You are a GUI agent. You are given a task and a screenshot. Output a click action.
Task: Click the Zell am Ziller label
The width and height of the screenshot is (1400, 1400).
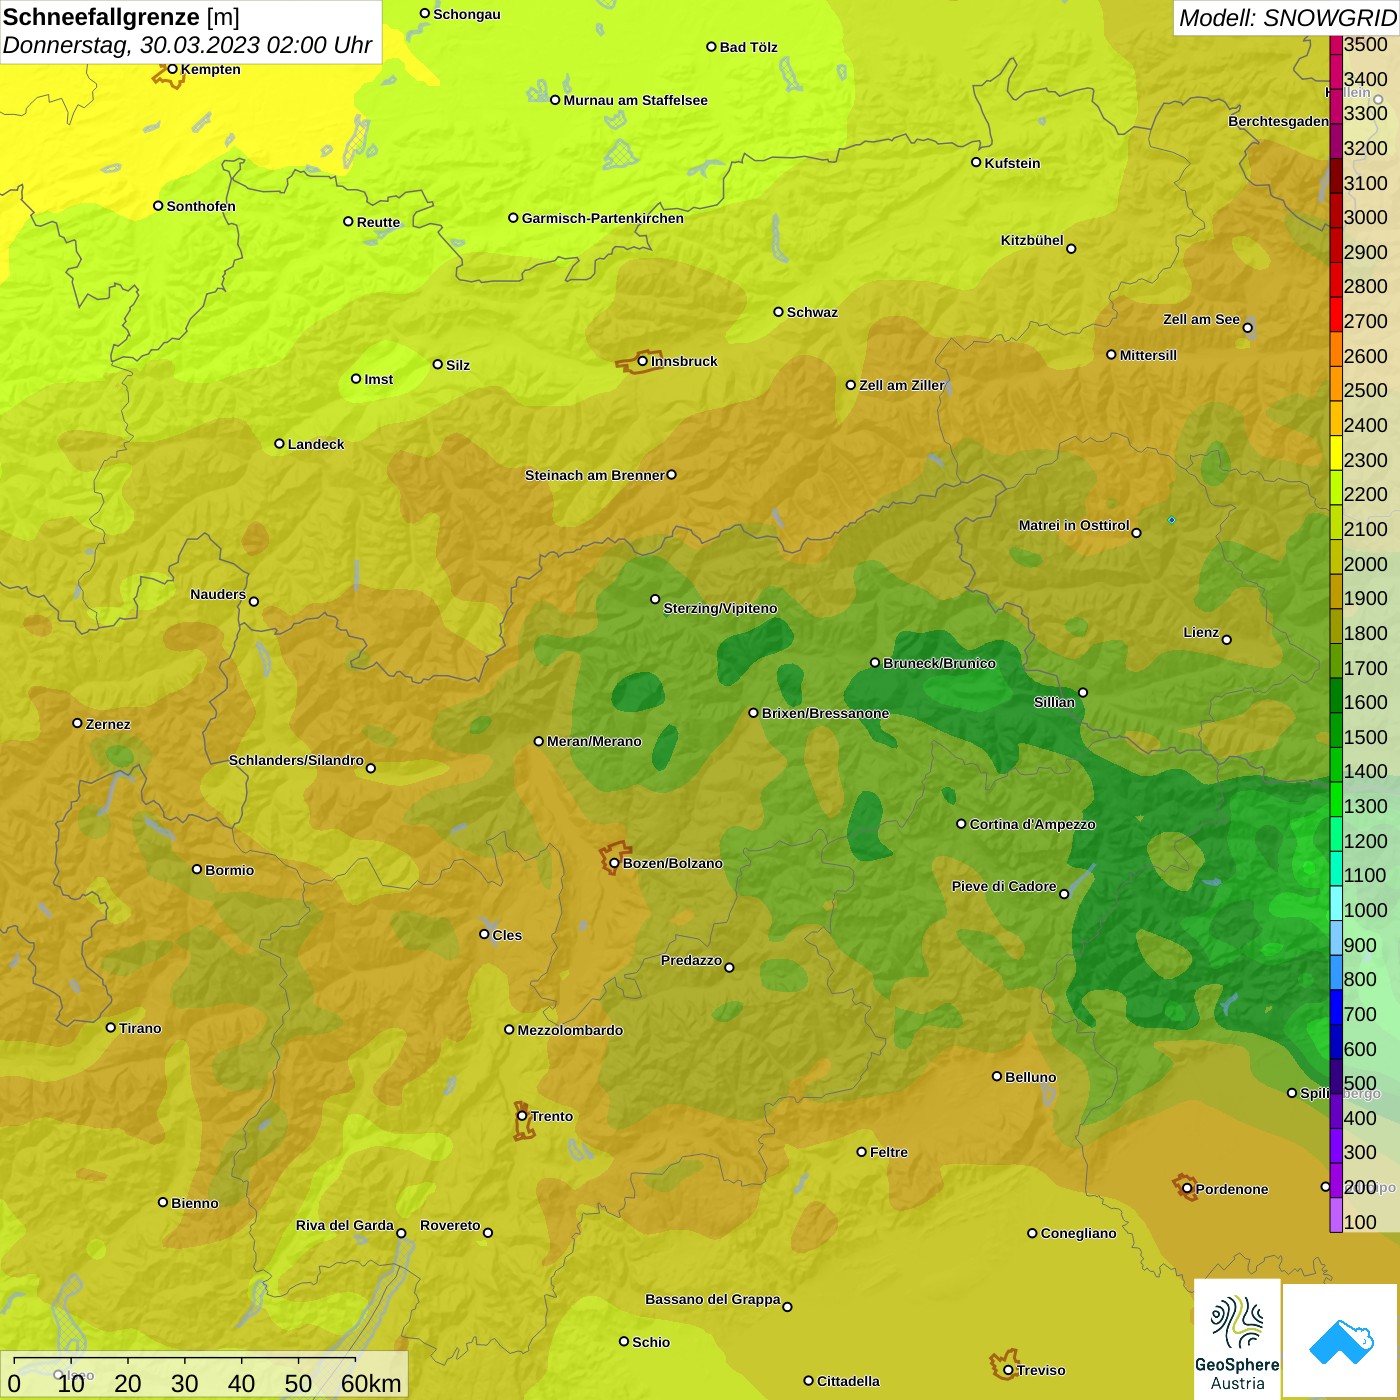coord(902,385)
